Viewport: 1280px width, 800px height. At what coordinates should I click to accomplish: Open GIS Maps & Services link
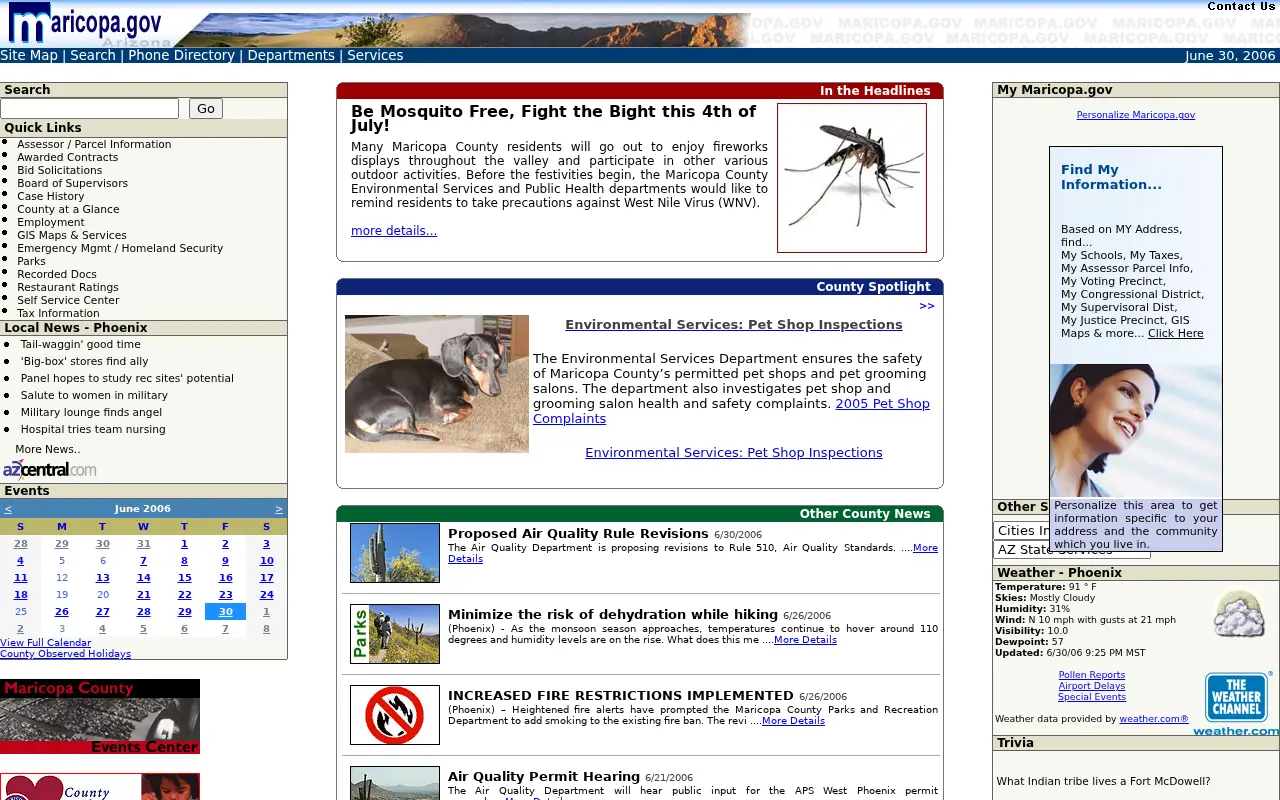pos(72,235)
